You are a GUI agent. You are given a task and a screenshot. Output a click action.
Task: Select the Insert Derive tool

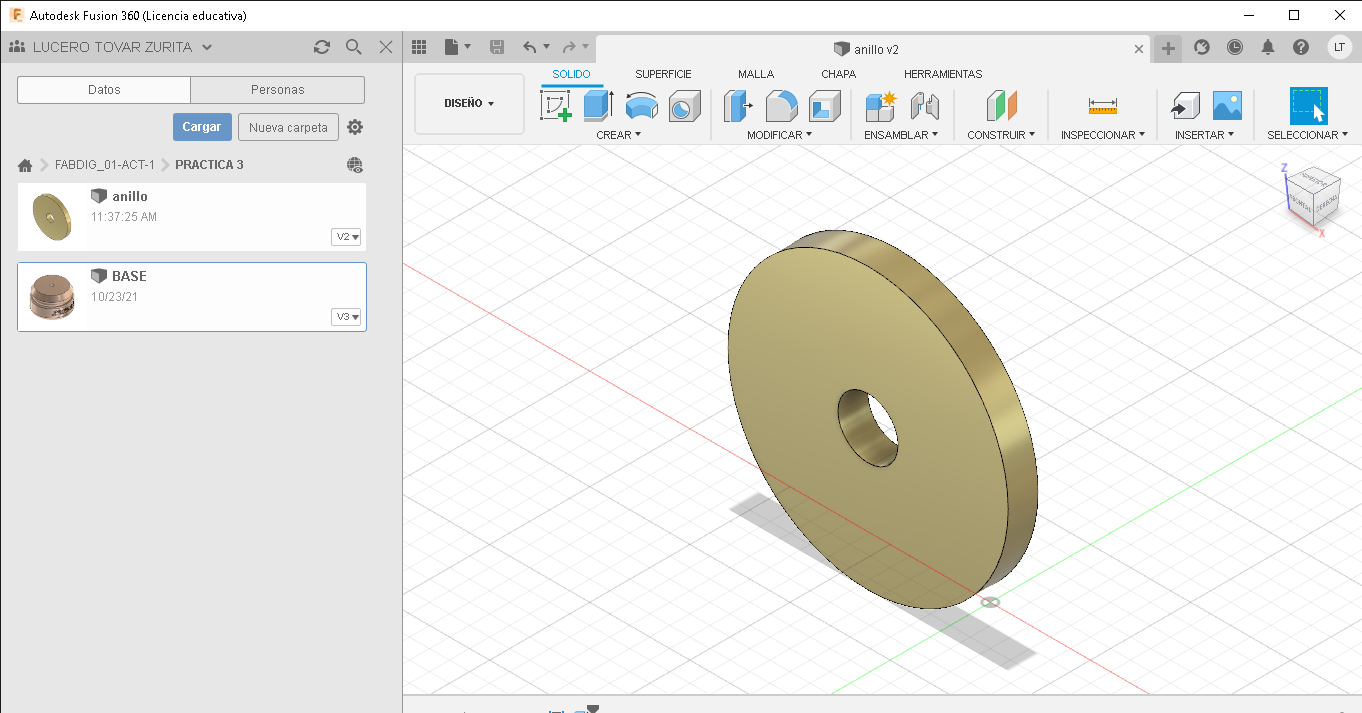[x=1185, y=105]
